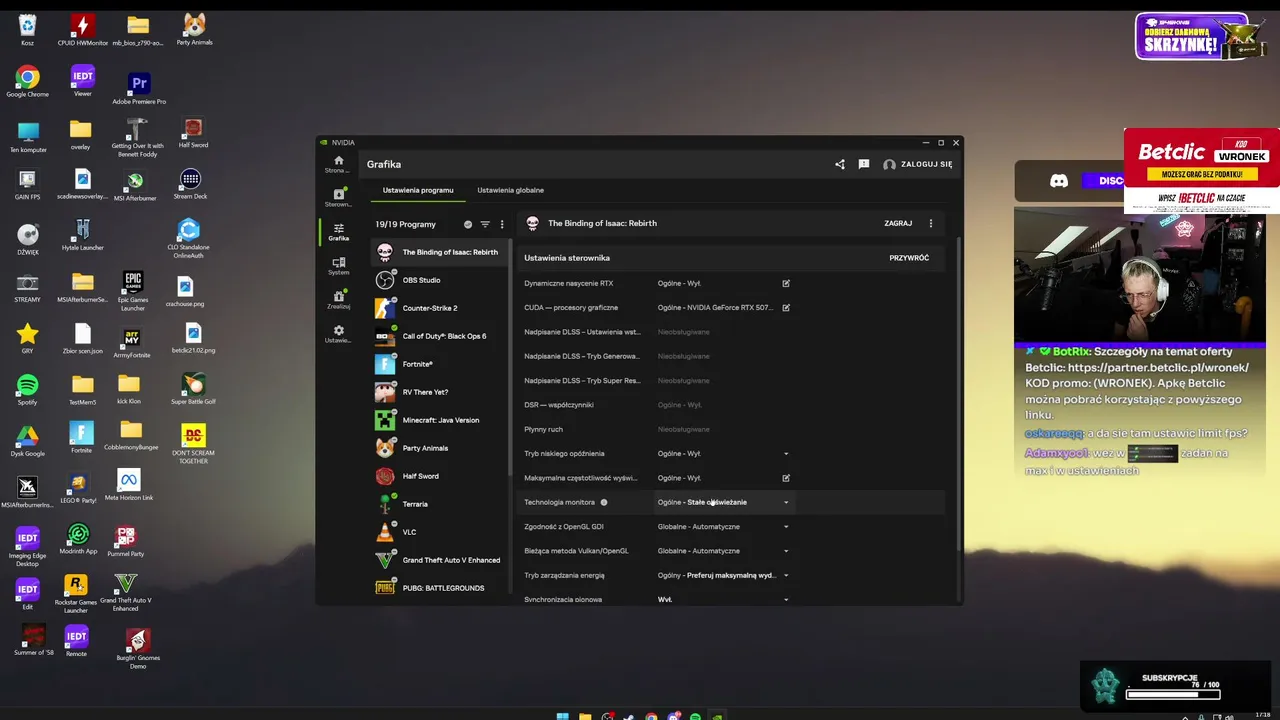Switch to Ustawienia programu tab

click(x=418, y=190)
